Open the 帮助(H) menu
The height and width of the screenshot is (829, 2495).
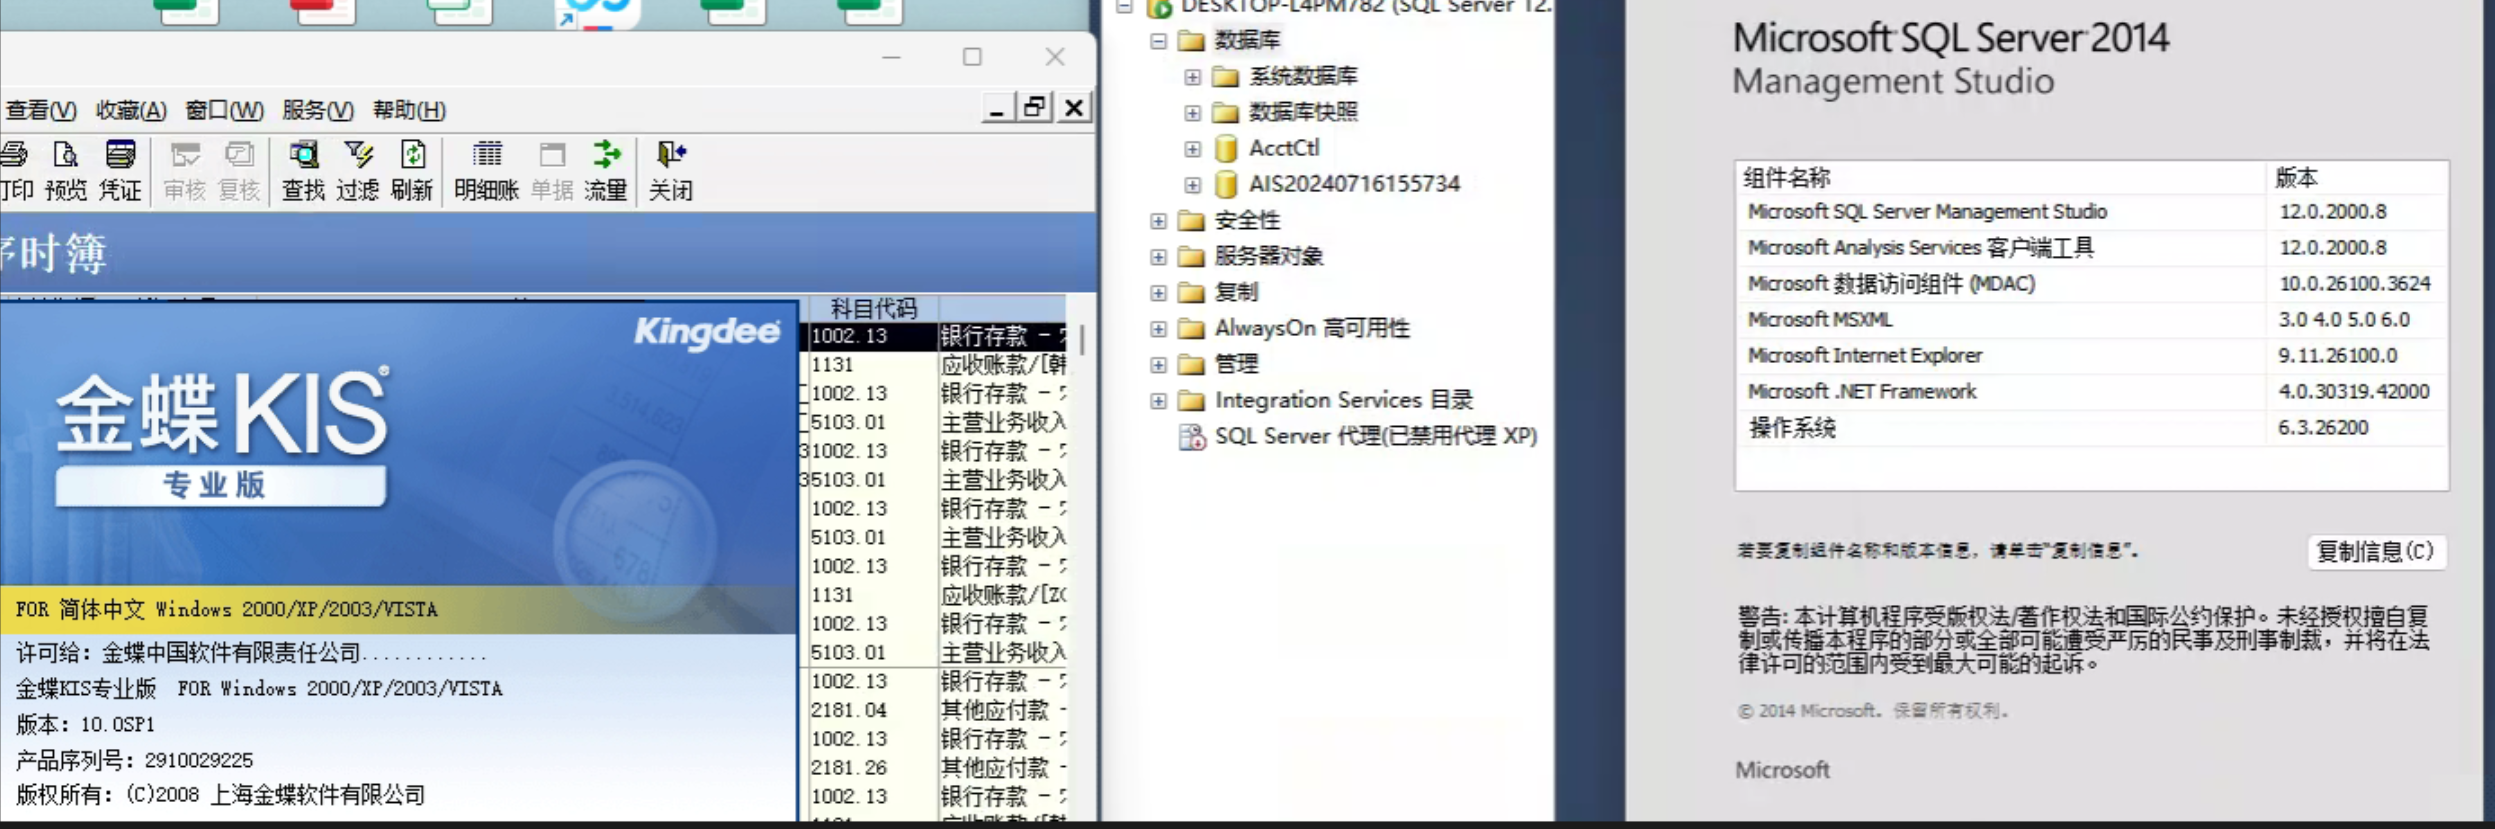409,110
